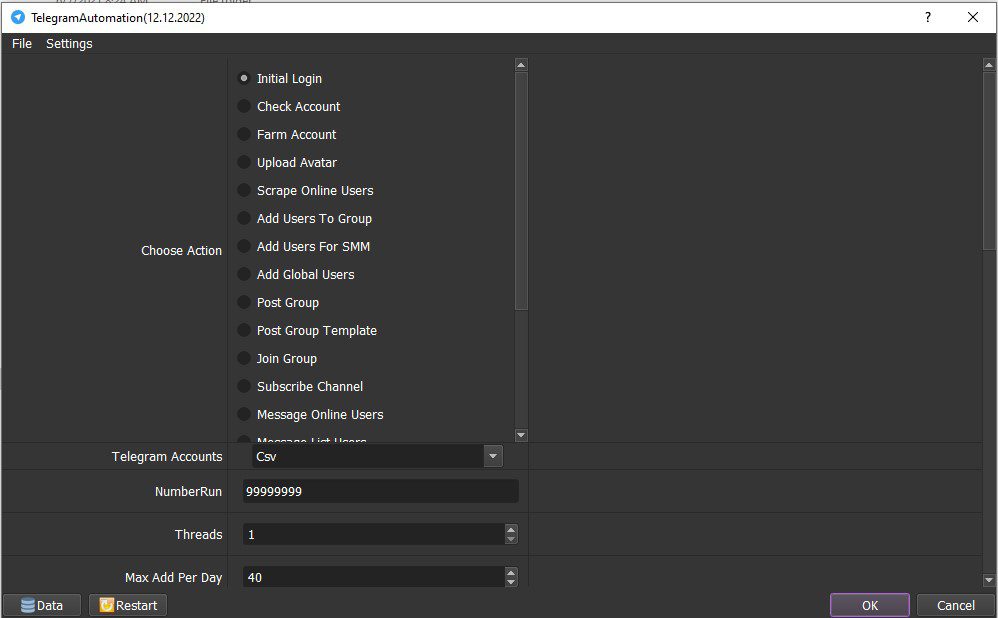Choose the Post Group action
The height and width of the screenshot is (618, 998).
[x=278, y=302]
